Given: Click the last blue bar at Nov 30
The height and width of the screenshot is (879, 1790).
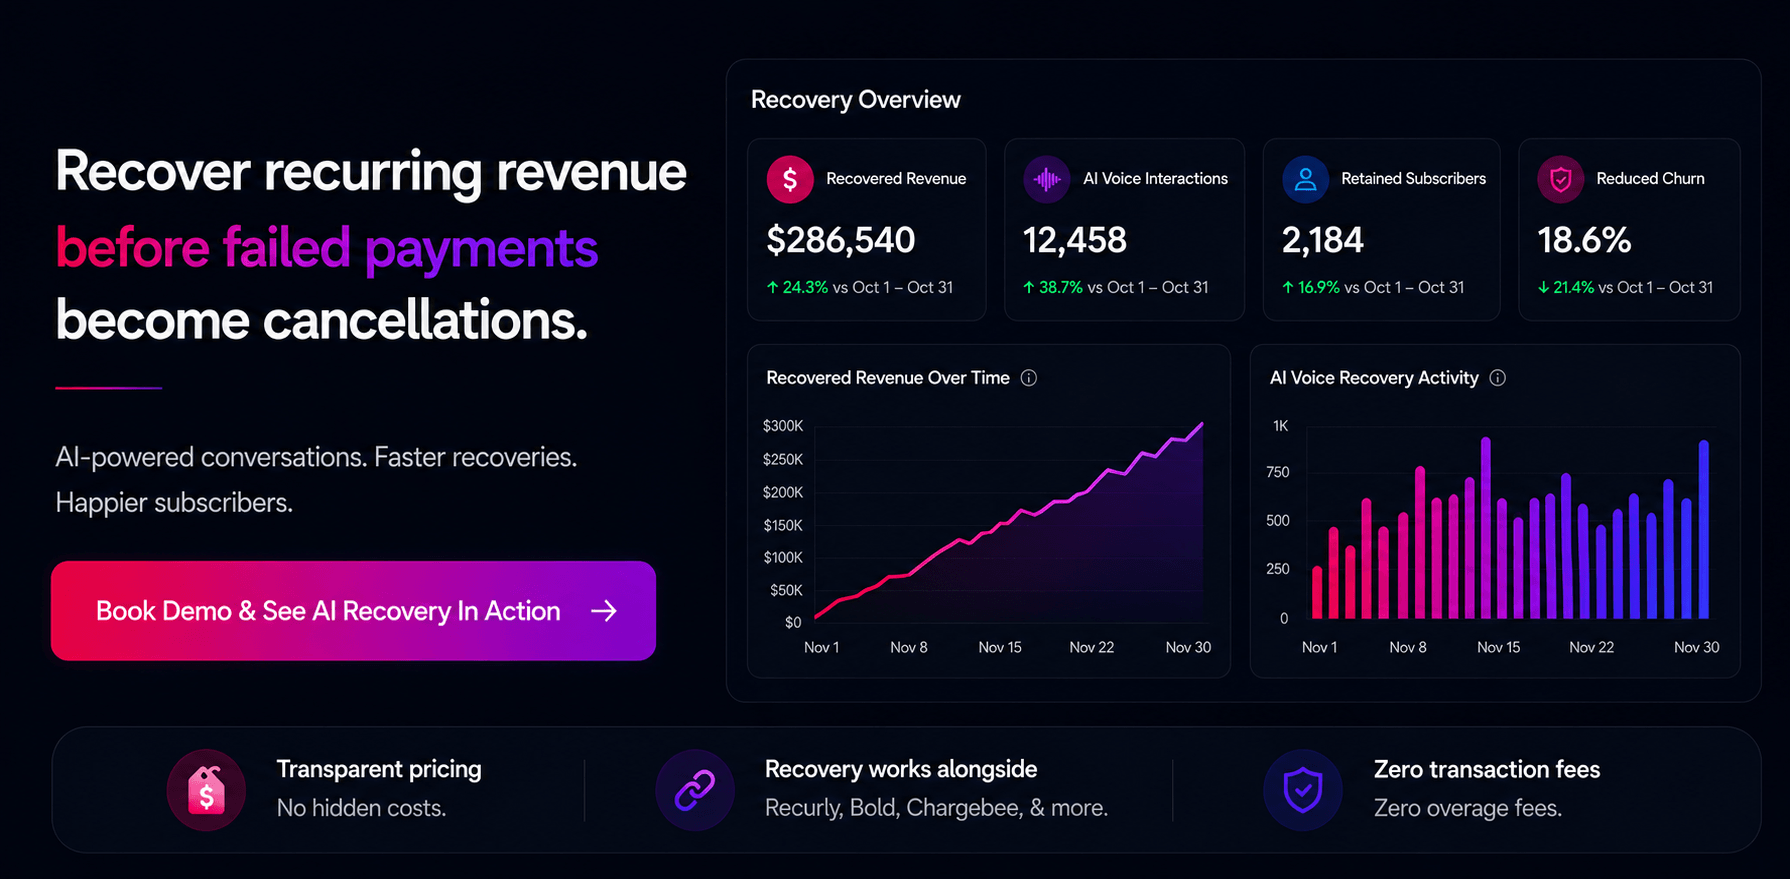Looking at the screenshot, I should pyautogui.click(x=1704, y=529).
